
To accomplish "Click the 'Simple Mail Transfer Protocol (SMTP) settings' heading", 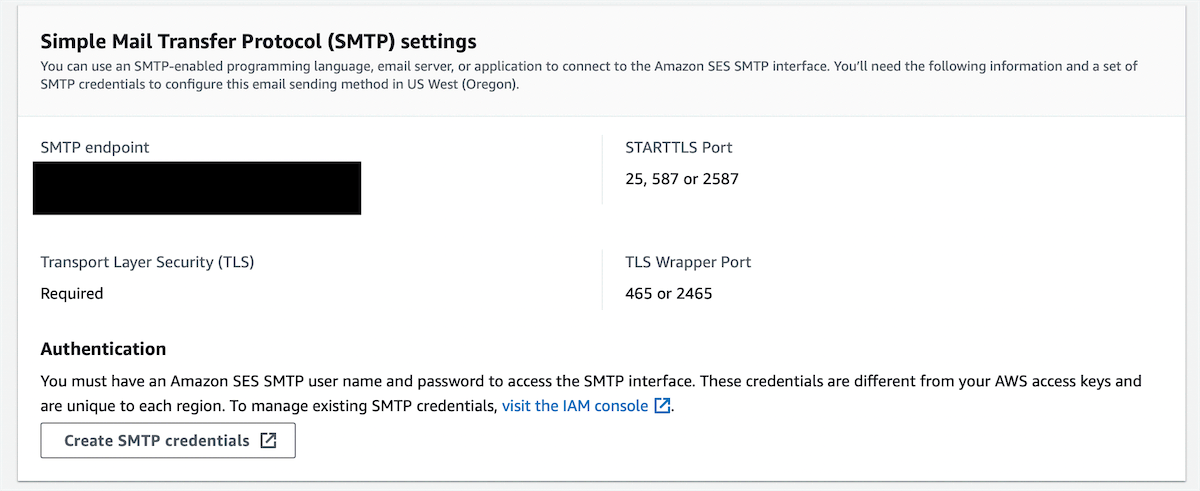I will coord(258,42).
